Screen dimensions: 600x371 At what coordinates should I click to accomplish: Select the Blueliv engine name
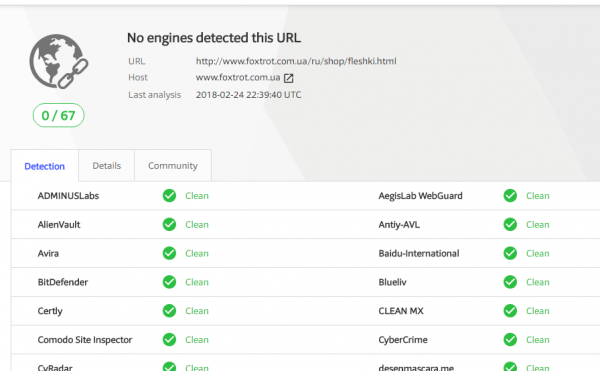(x=393, y=282)
